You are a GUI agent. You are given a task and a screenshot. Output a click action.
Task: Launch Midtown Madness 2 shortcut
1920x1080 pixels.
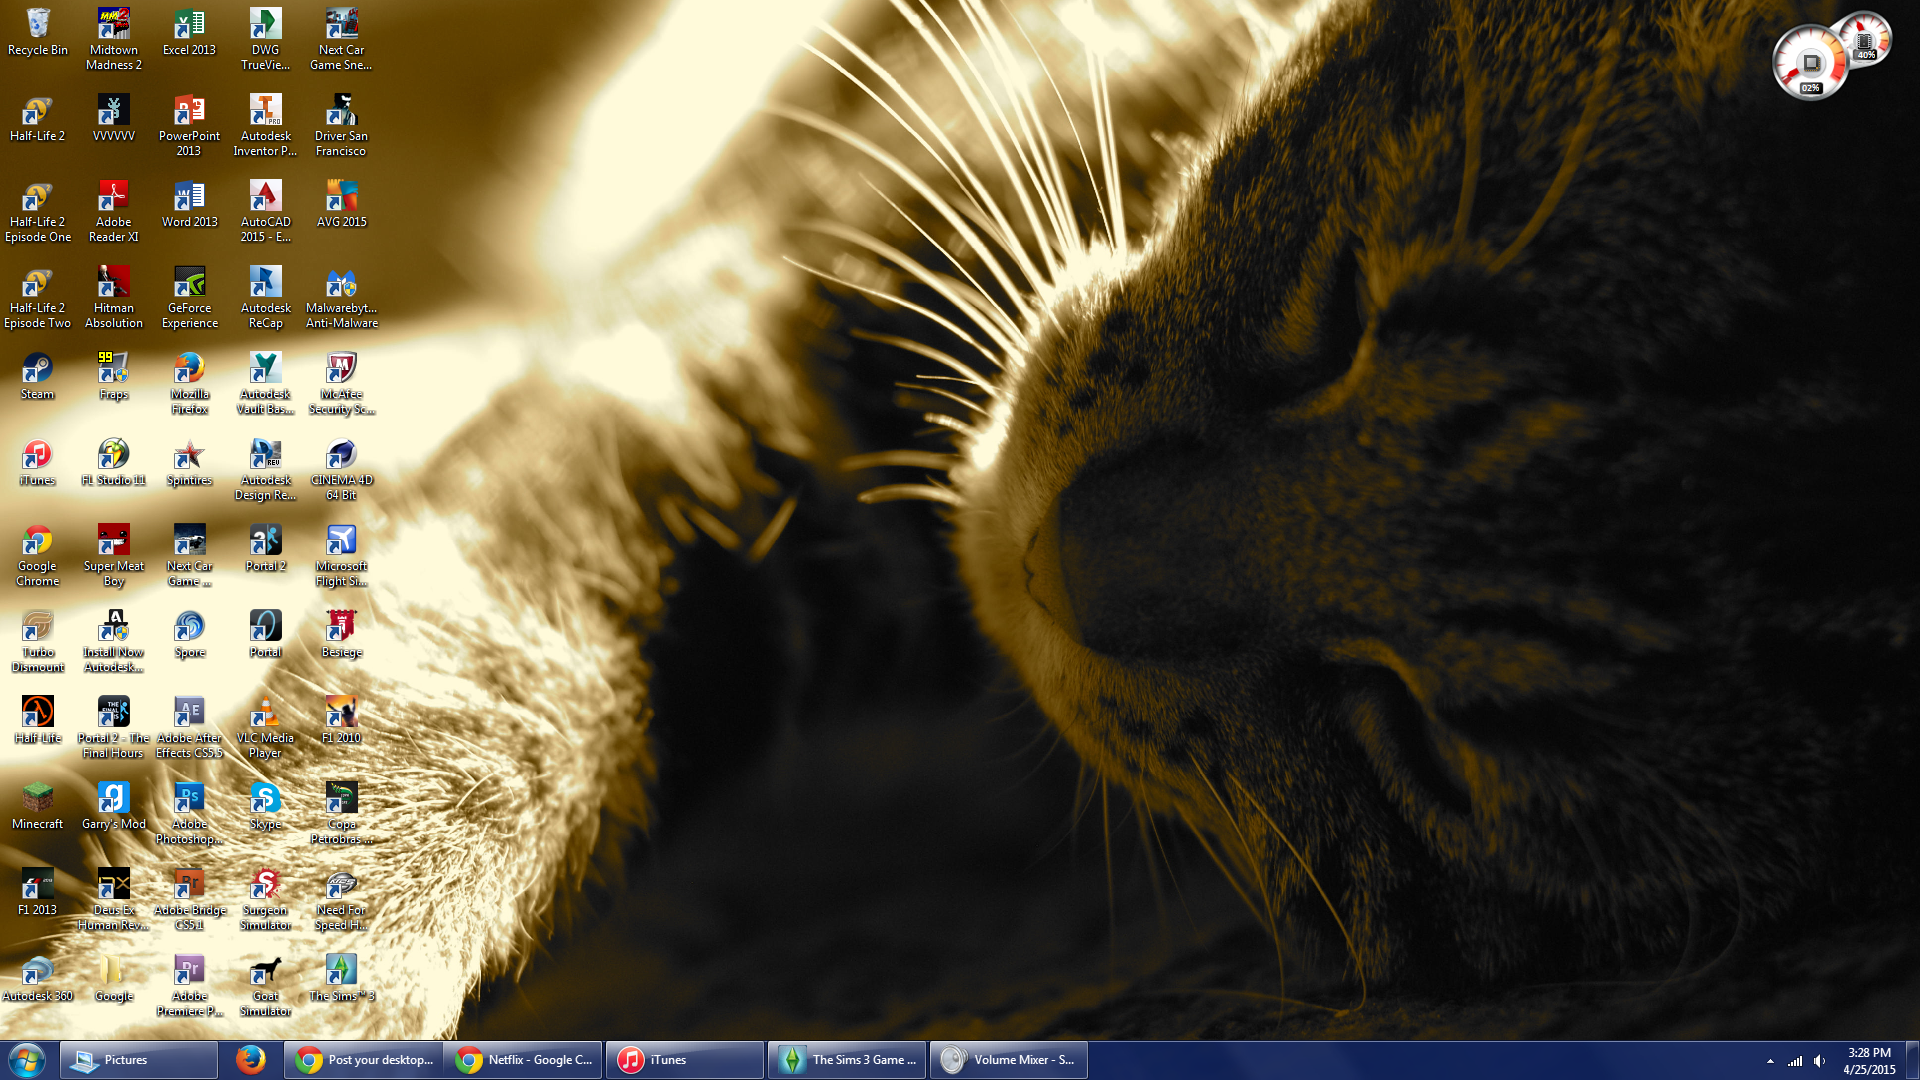114,40
